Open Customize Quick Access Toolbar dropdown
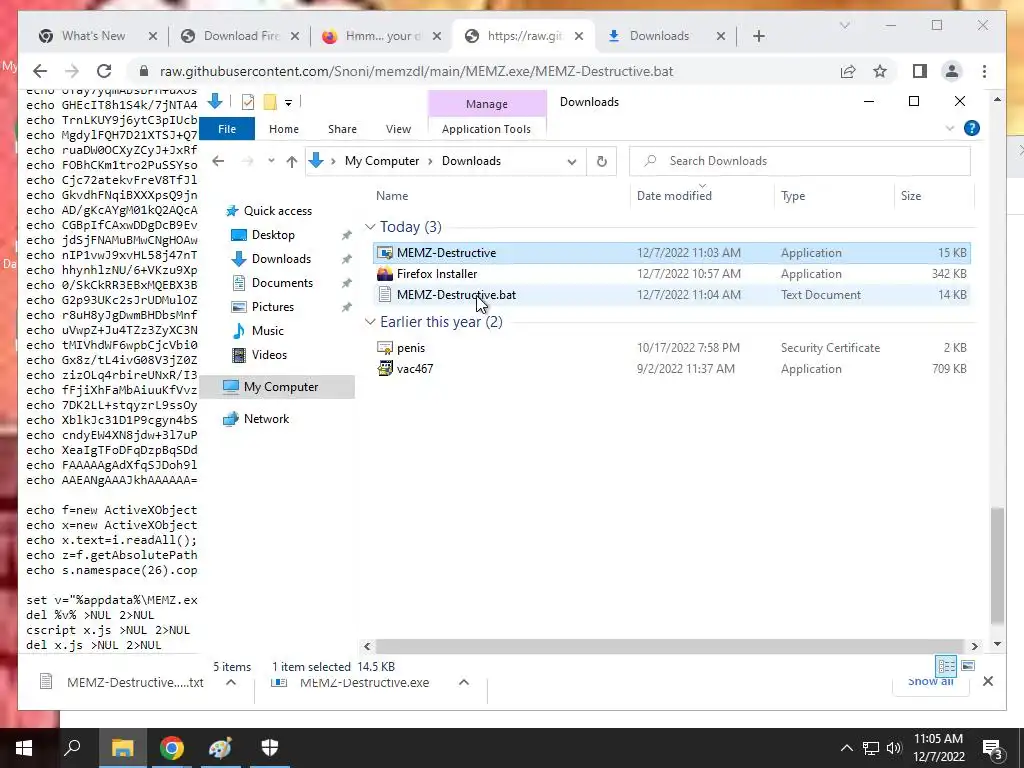 (x=288, y=103)
